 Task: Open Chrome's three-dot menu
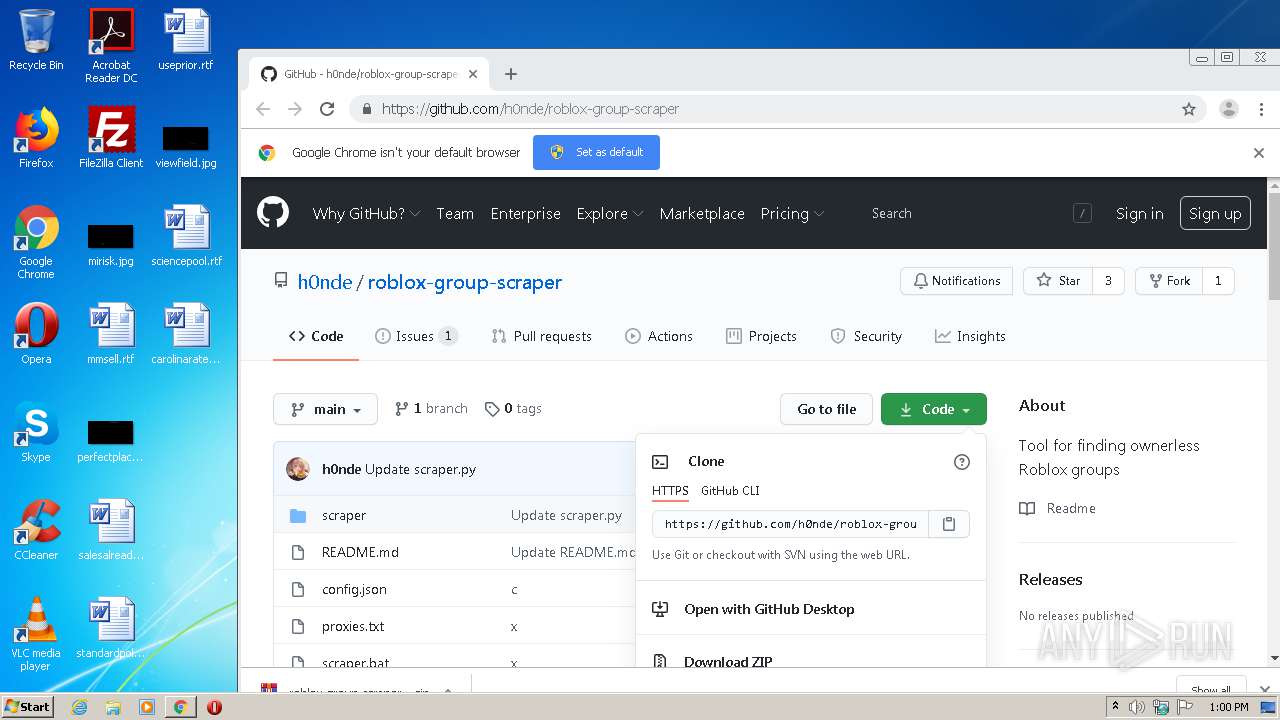[x=1260, y=109]
